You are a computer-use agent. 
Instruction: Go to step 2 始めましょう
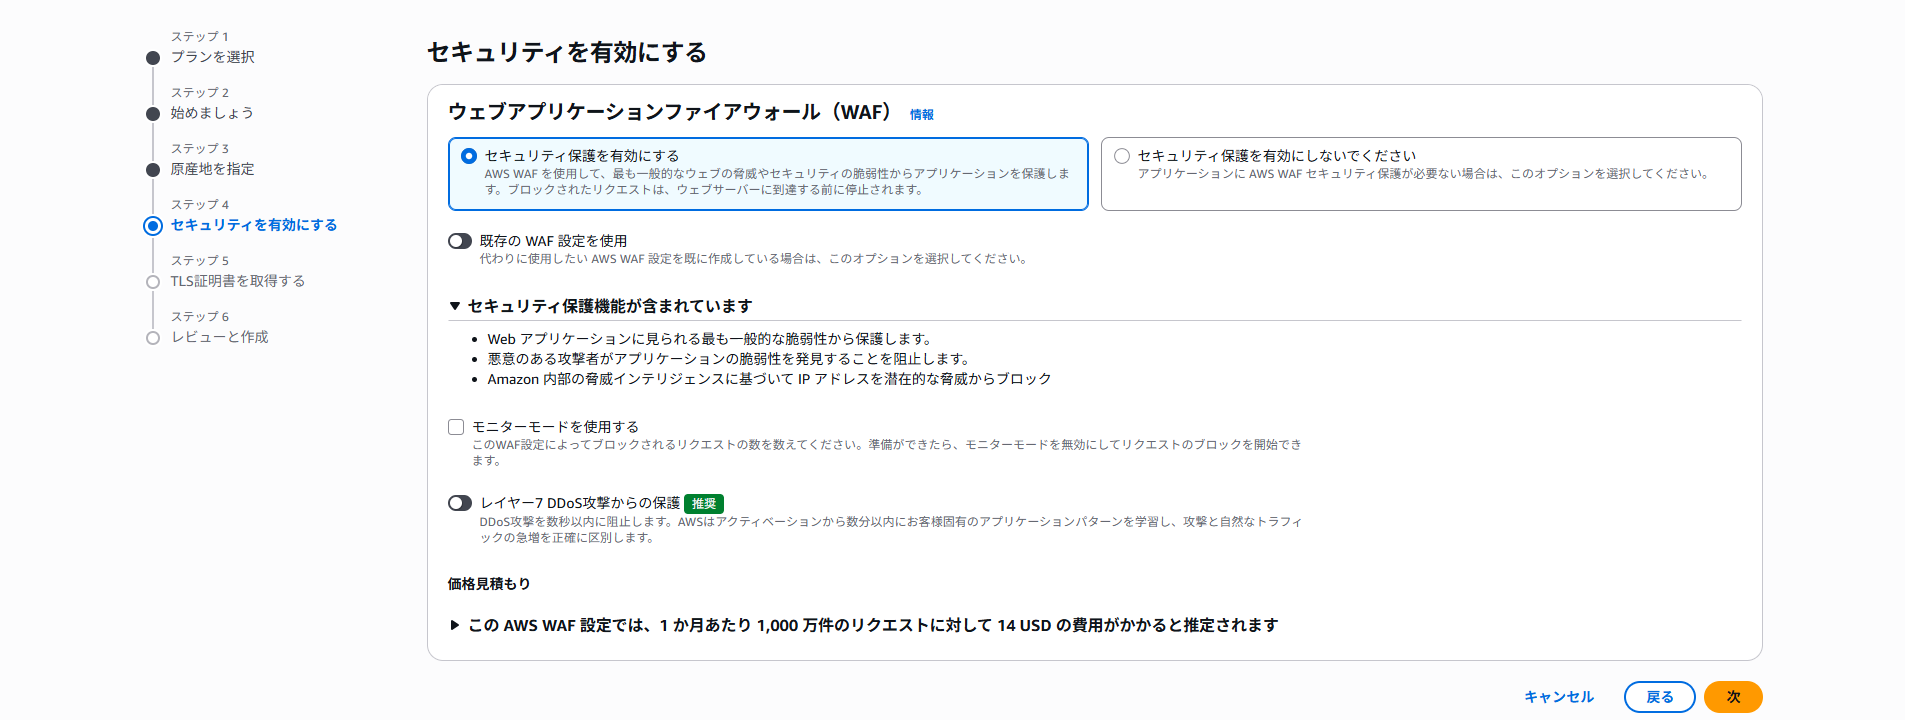coord(212,113)
